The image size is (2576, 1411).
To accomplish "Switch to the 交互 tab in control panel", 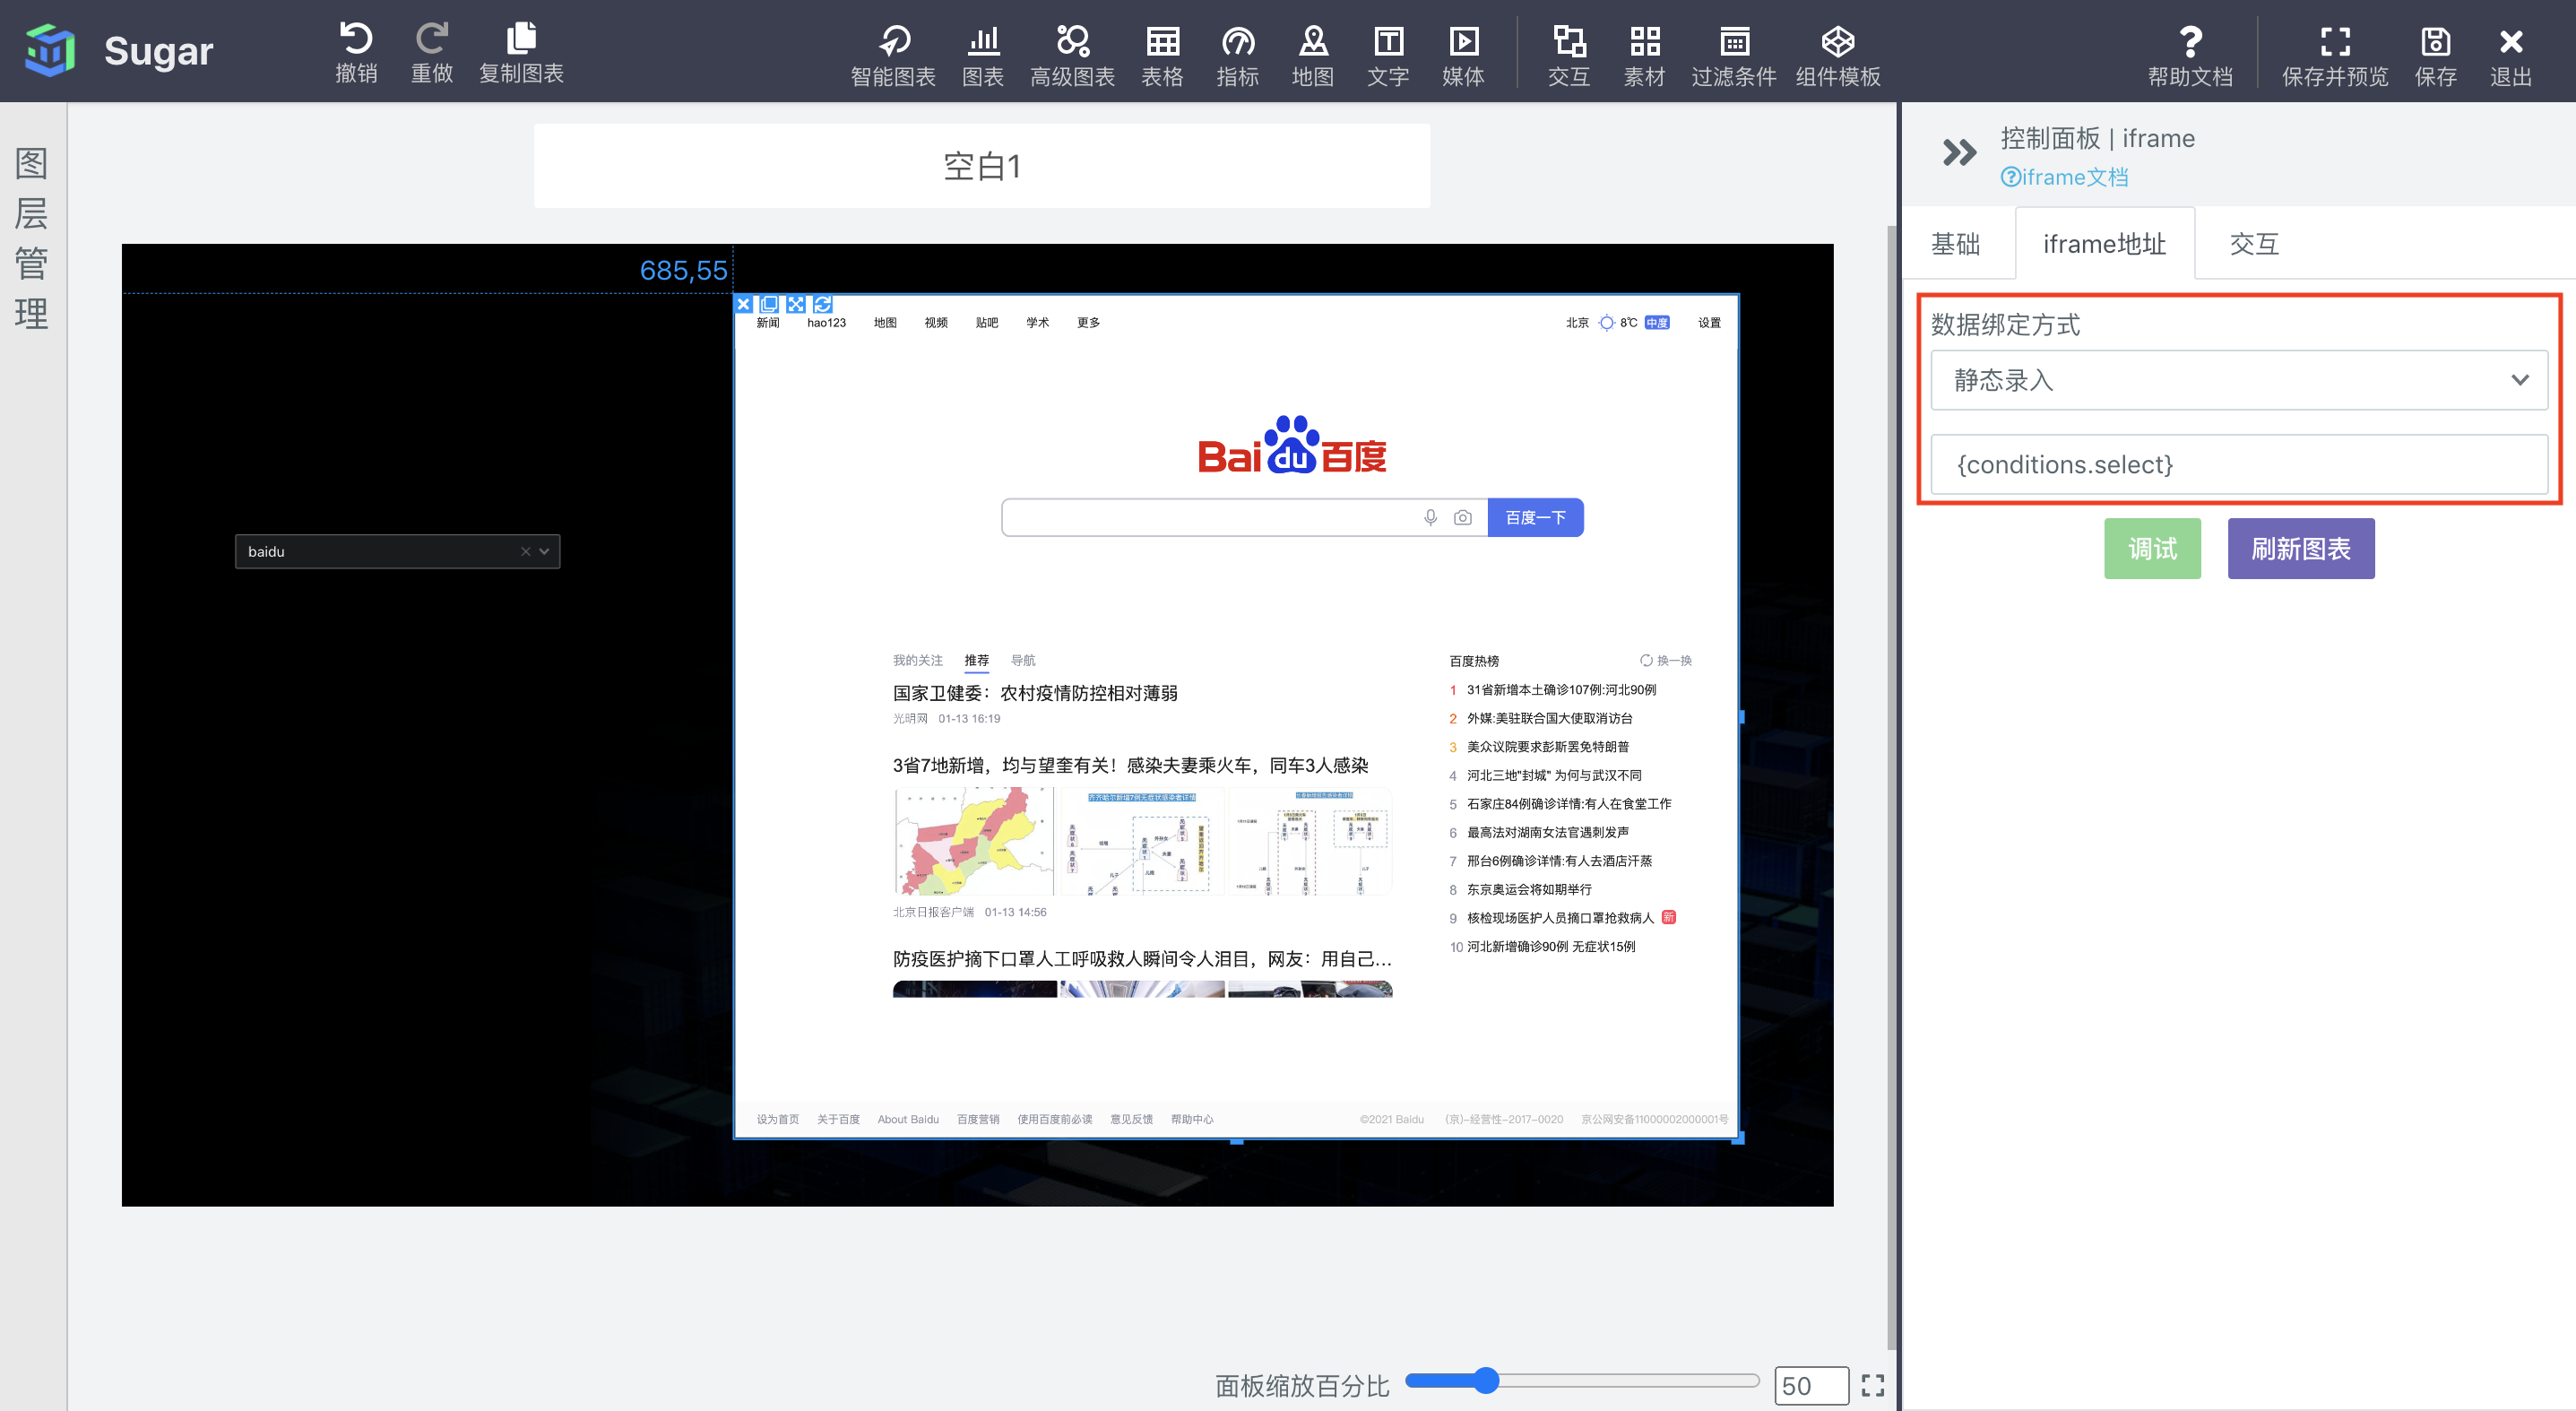I will click(2254, 244).
